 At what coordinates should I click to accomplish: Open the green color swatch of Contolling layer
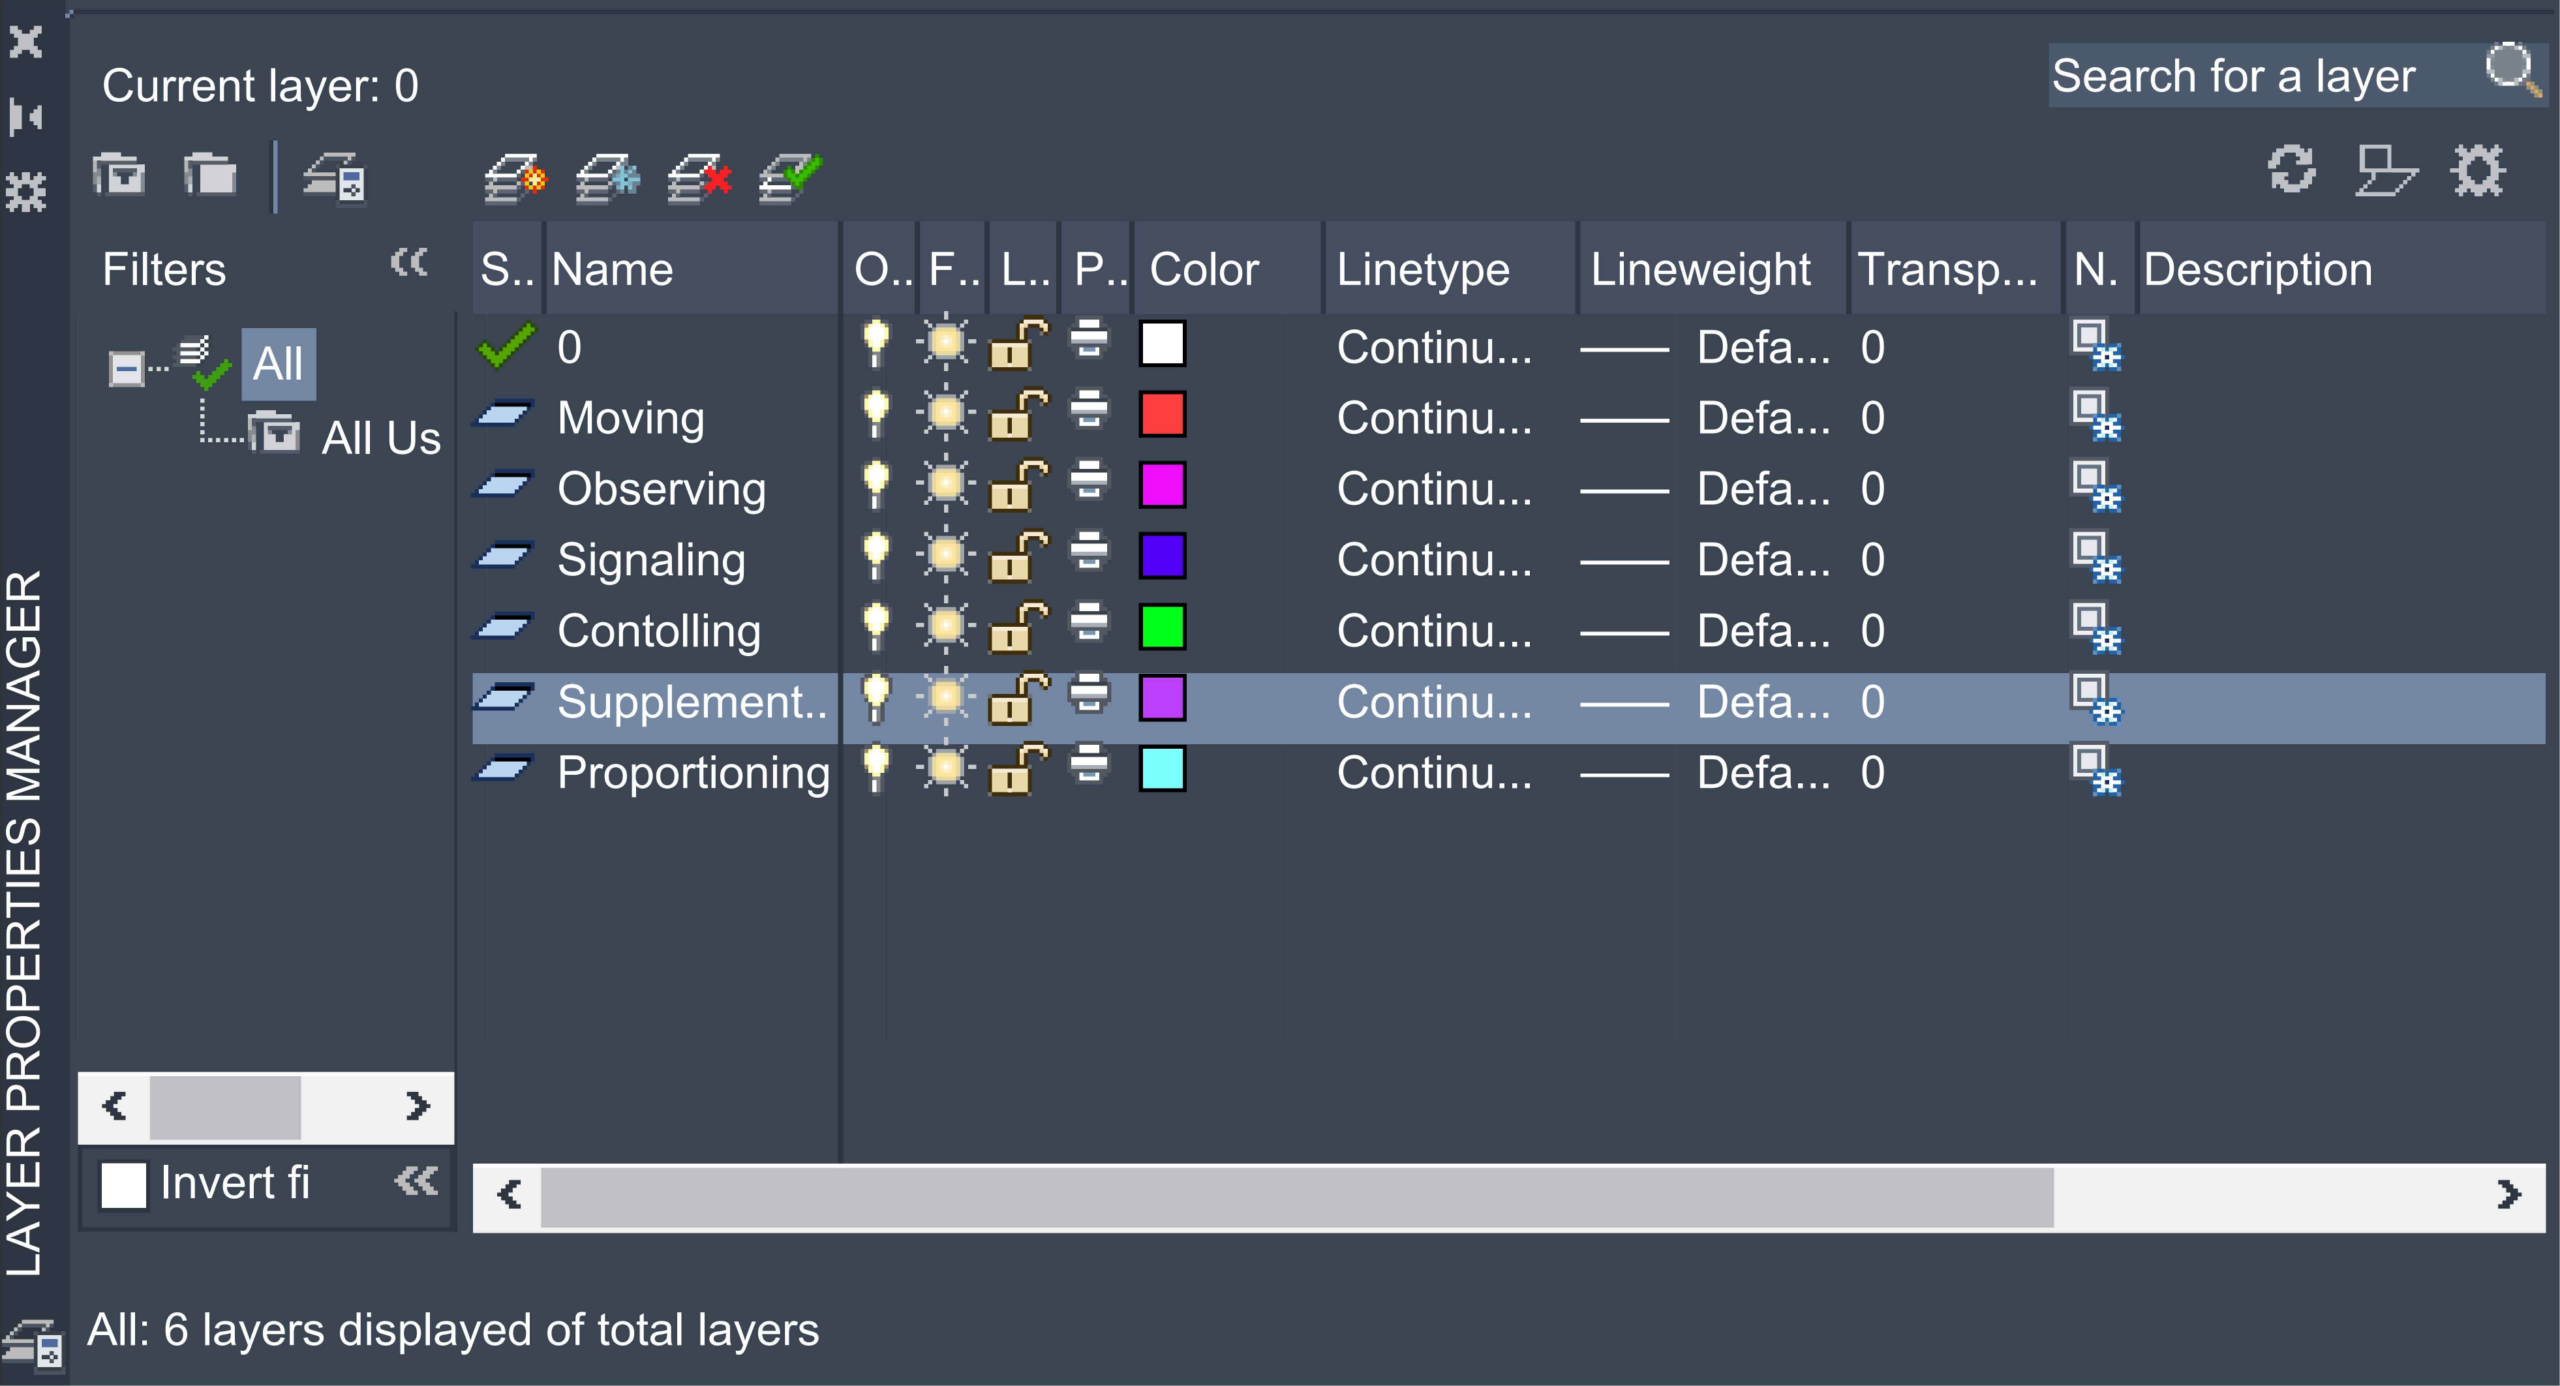[1162, 628]
